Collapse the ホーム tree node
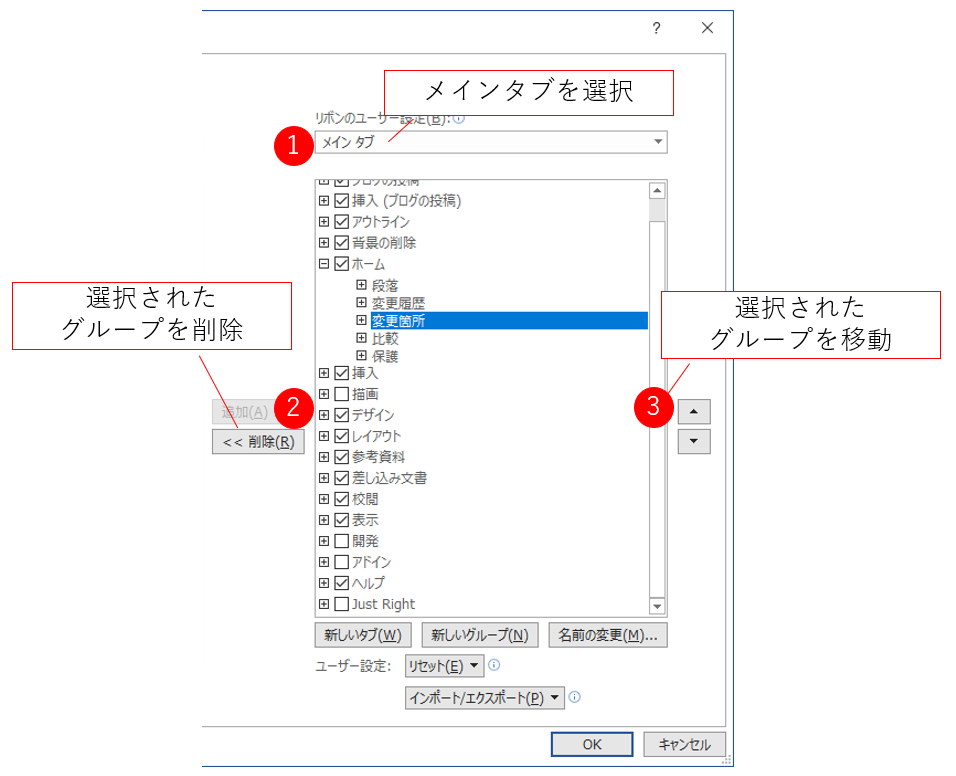Image resolution: width=956 pixels, height=776 pixels. pyautogui.click(x=324, y=264)
